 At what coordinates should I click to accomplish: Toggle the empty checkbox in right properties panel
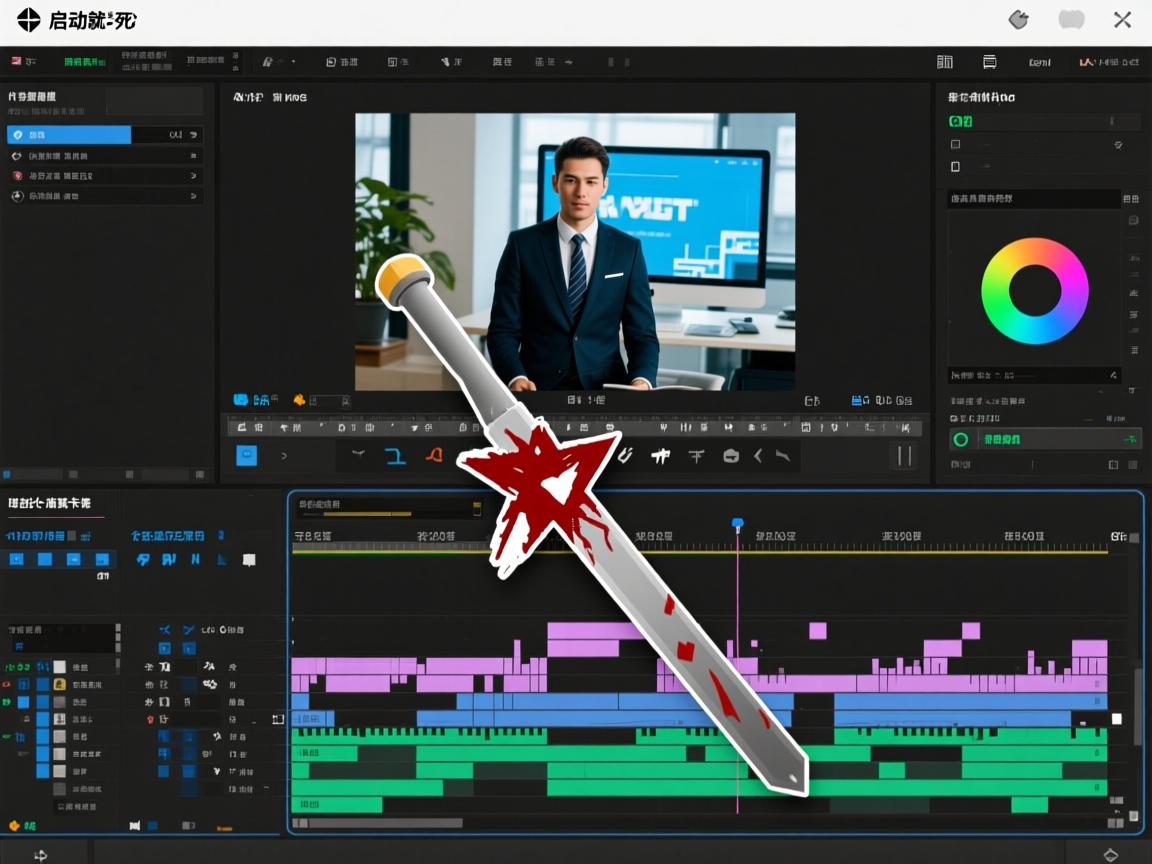[x=955, y=166]
